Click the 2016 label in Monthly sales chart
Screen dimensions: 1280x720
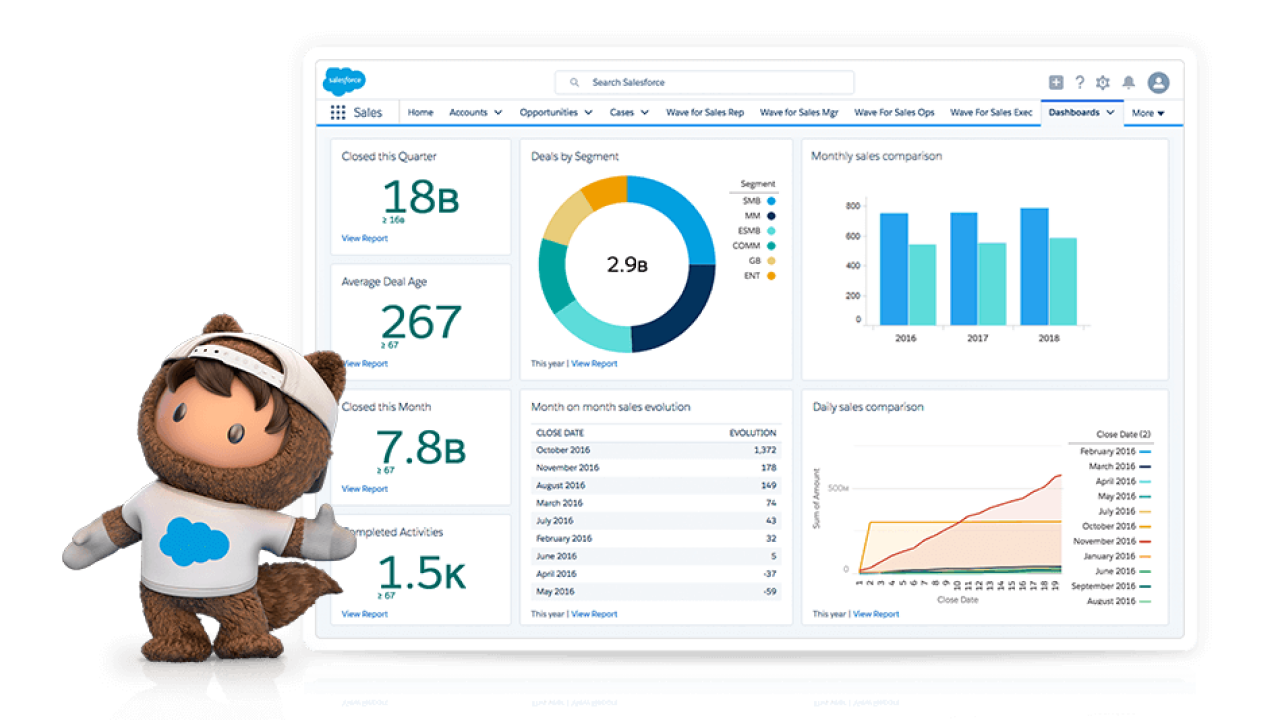pyautogui.click(x=906, y=338)
